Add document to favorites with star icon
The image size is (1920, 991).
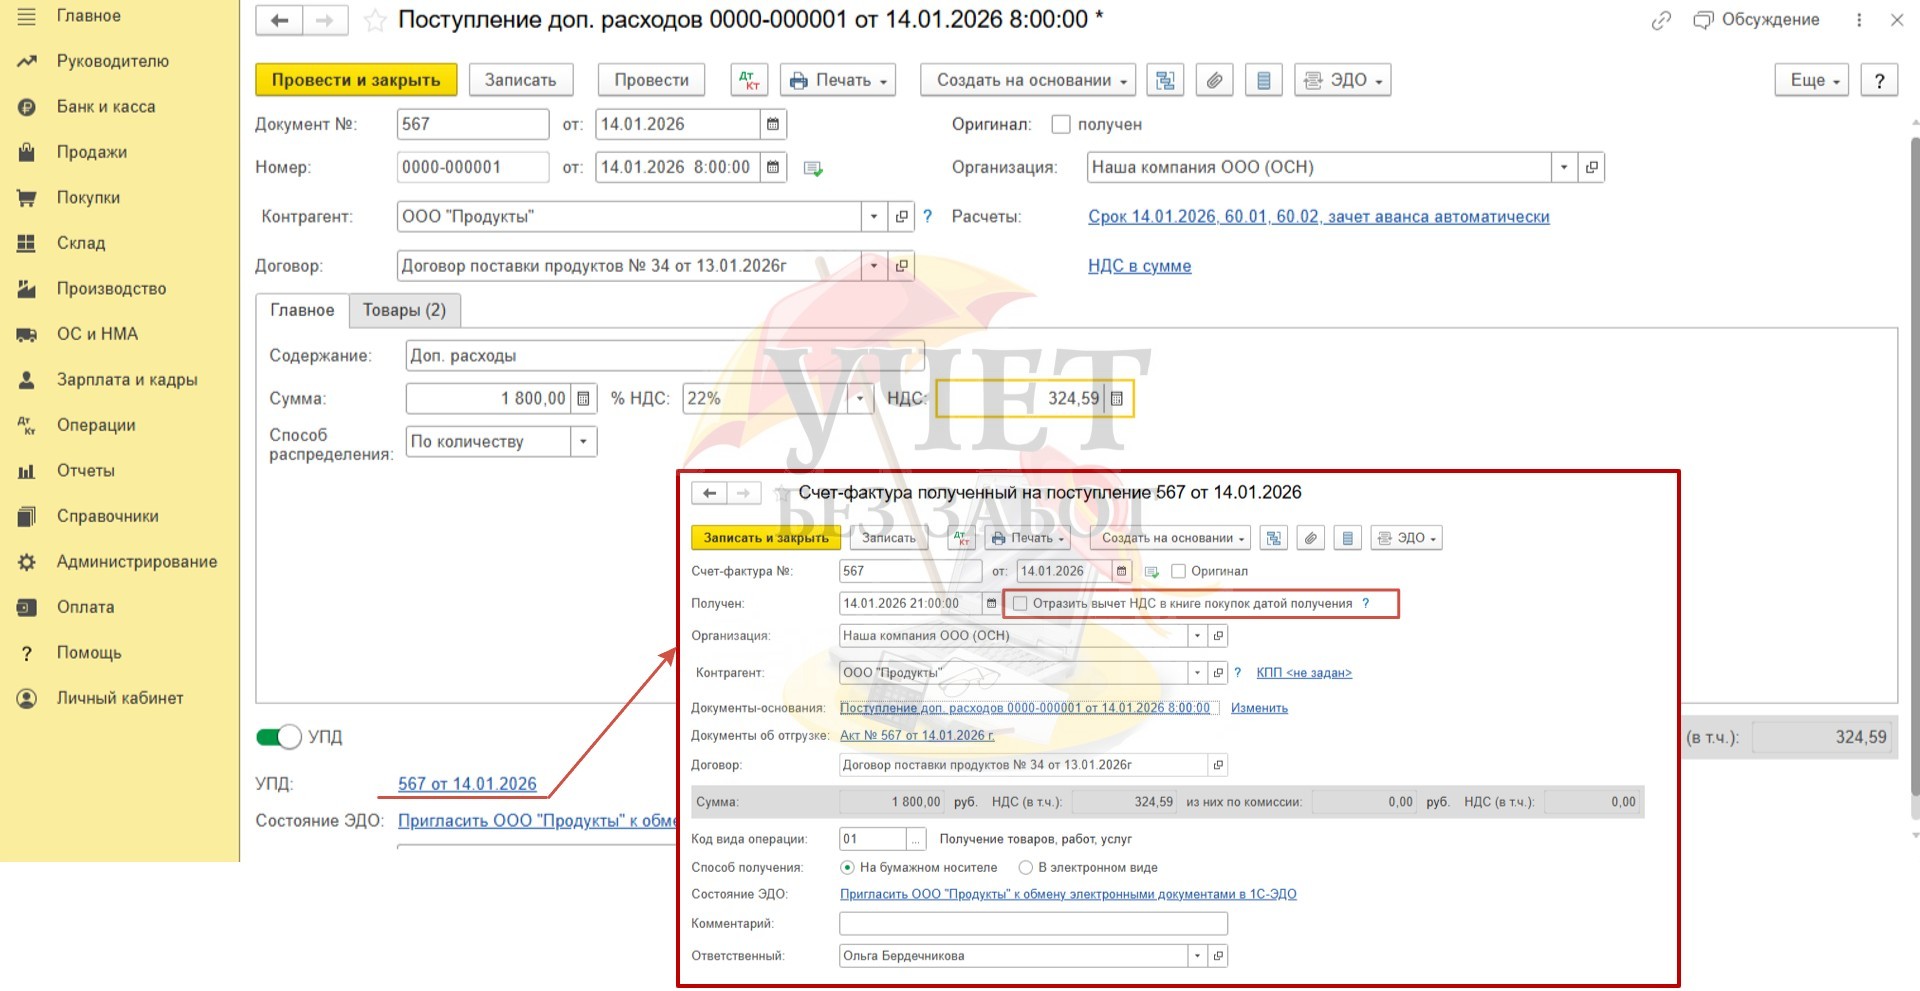[375, 21]
